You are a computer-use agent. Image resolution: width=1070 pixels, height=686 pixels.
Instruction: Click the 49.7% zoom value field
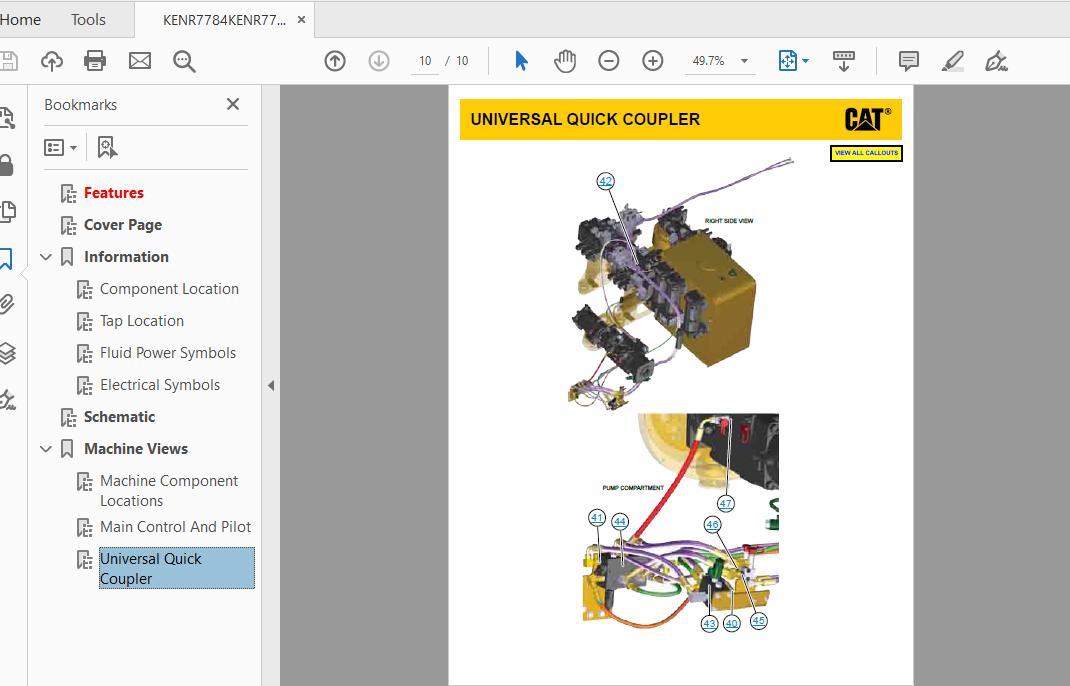(709, 61)
